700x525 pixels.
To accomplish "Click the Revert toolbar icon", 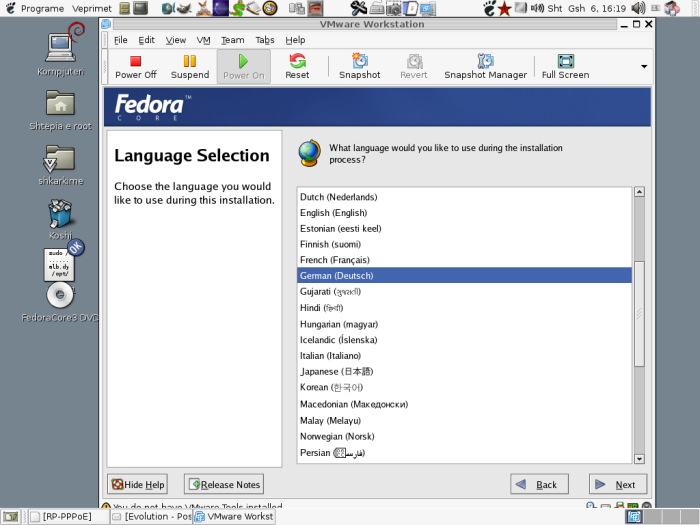I will (x=414, y=66).
